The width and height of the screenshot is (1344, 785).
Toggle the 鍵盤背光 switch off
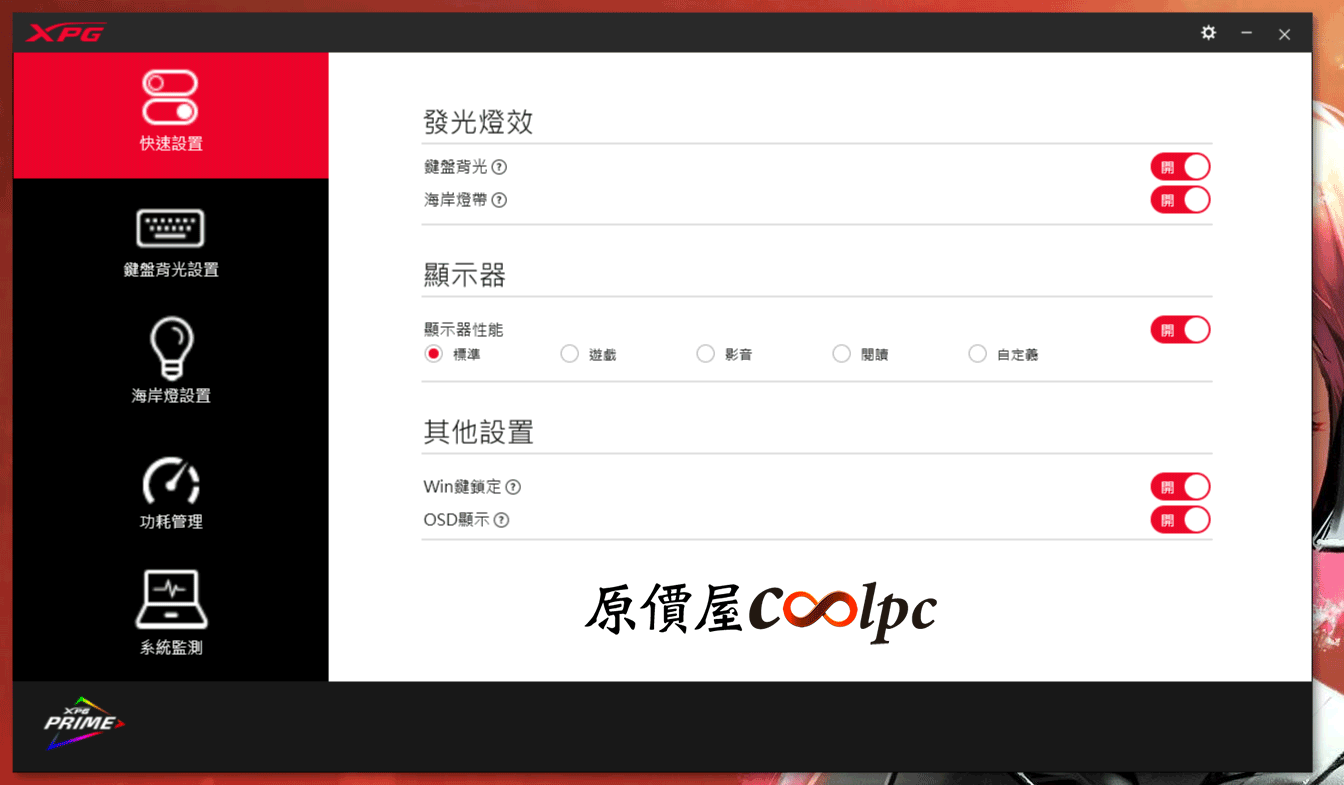pos(1180,167)
